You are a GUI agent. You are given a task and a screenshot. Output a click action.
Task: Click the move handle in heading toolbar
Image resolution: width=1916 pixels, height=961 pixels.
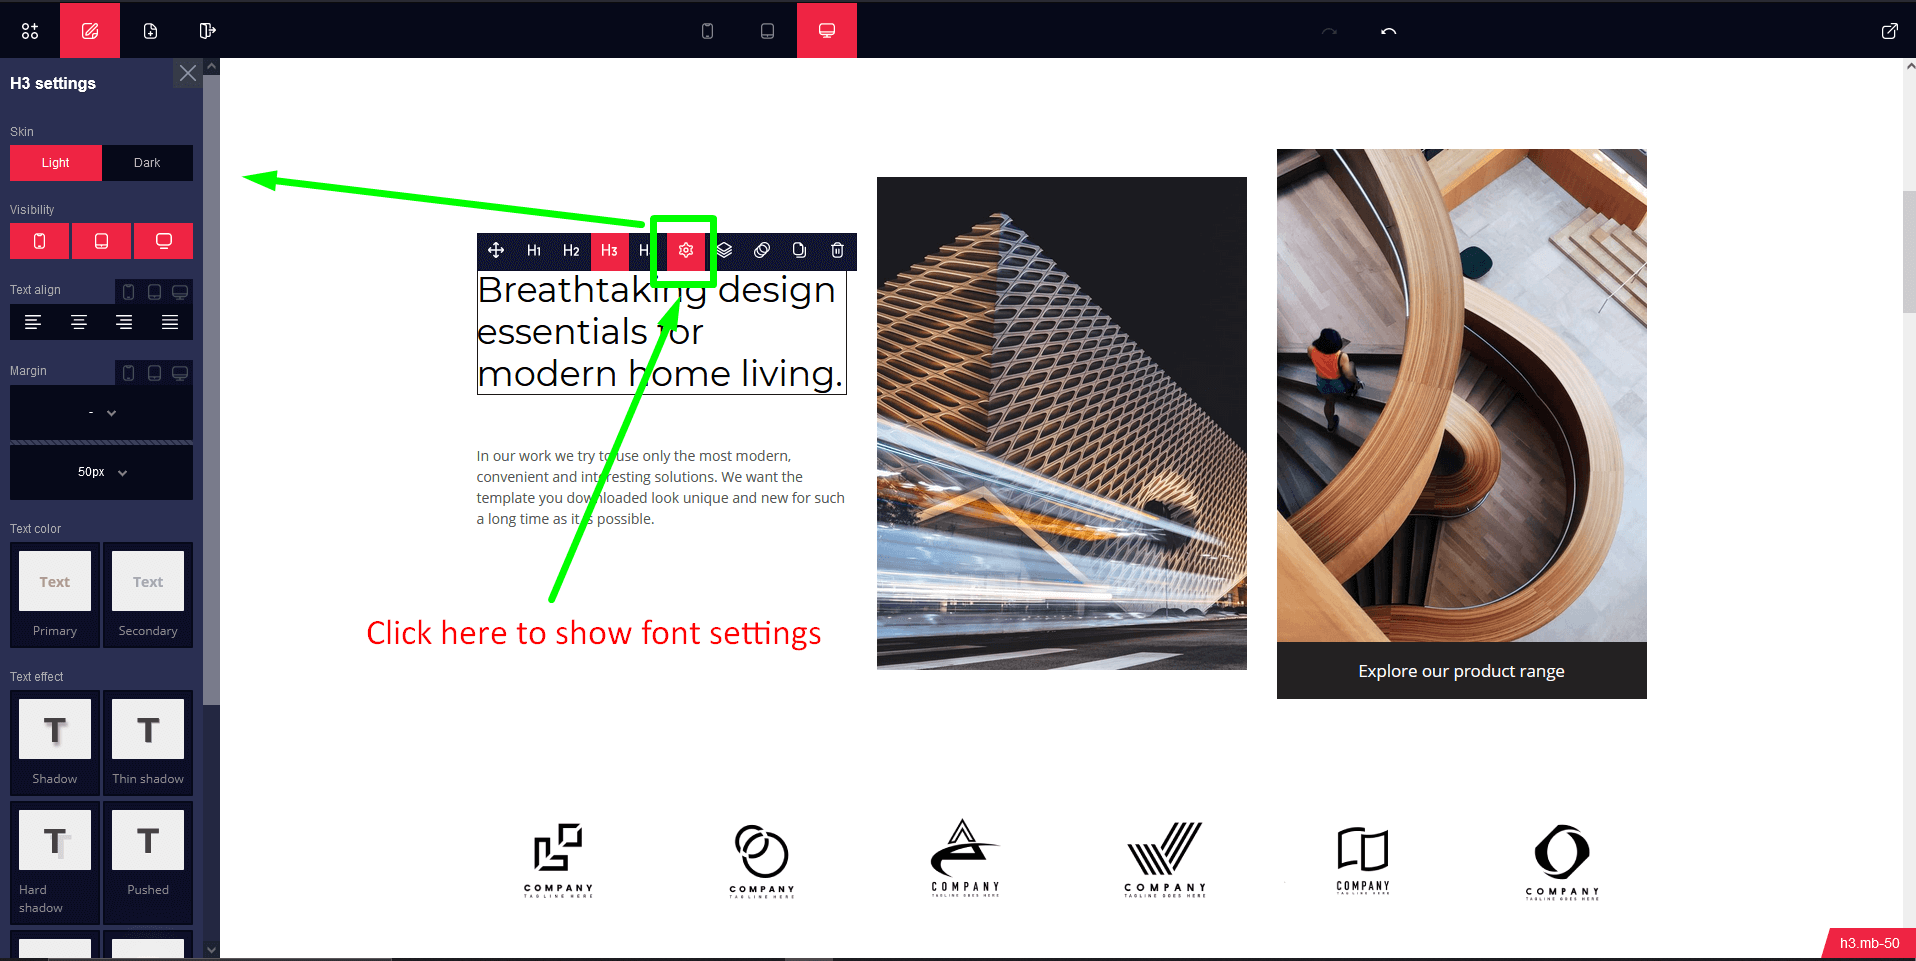coord(496,250)
